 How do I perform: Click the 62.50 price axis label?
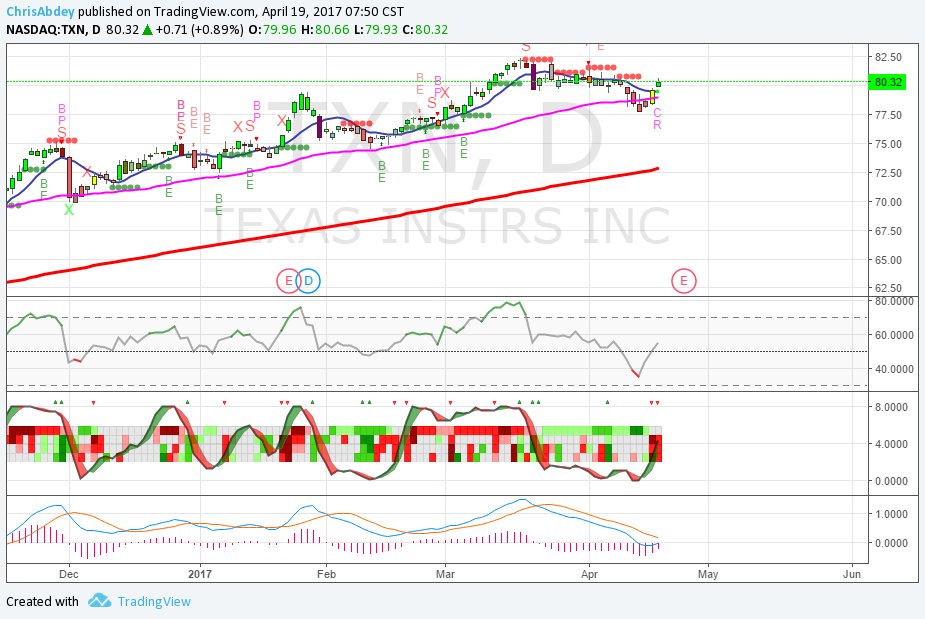click(x=888, y=289)
